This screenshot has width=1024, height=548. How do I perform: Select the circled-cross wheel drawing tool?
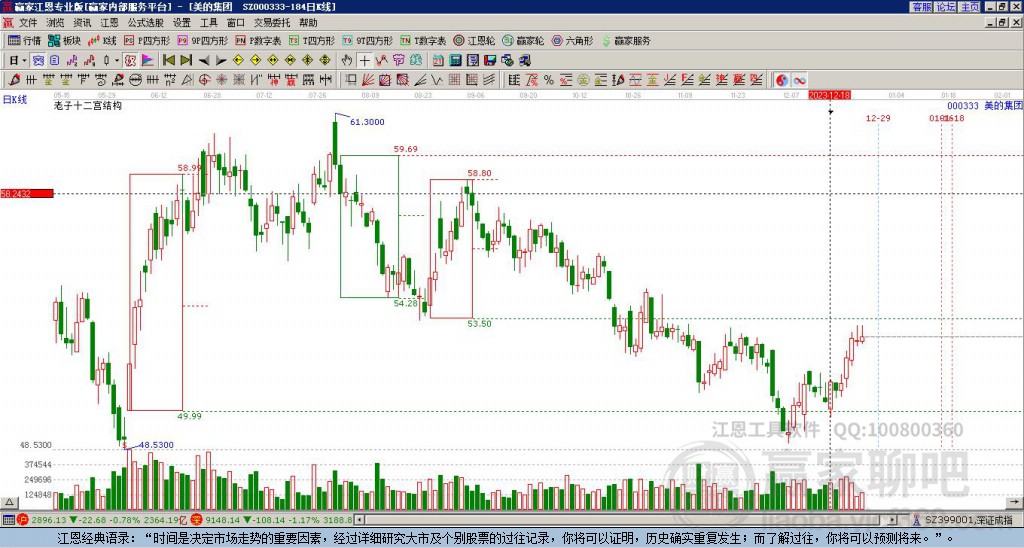[x=204, y=80]
